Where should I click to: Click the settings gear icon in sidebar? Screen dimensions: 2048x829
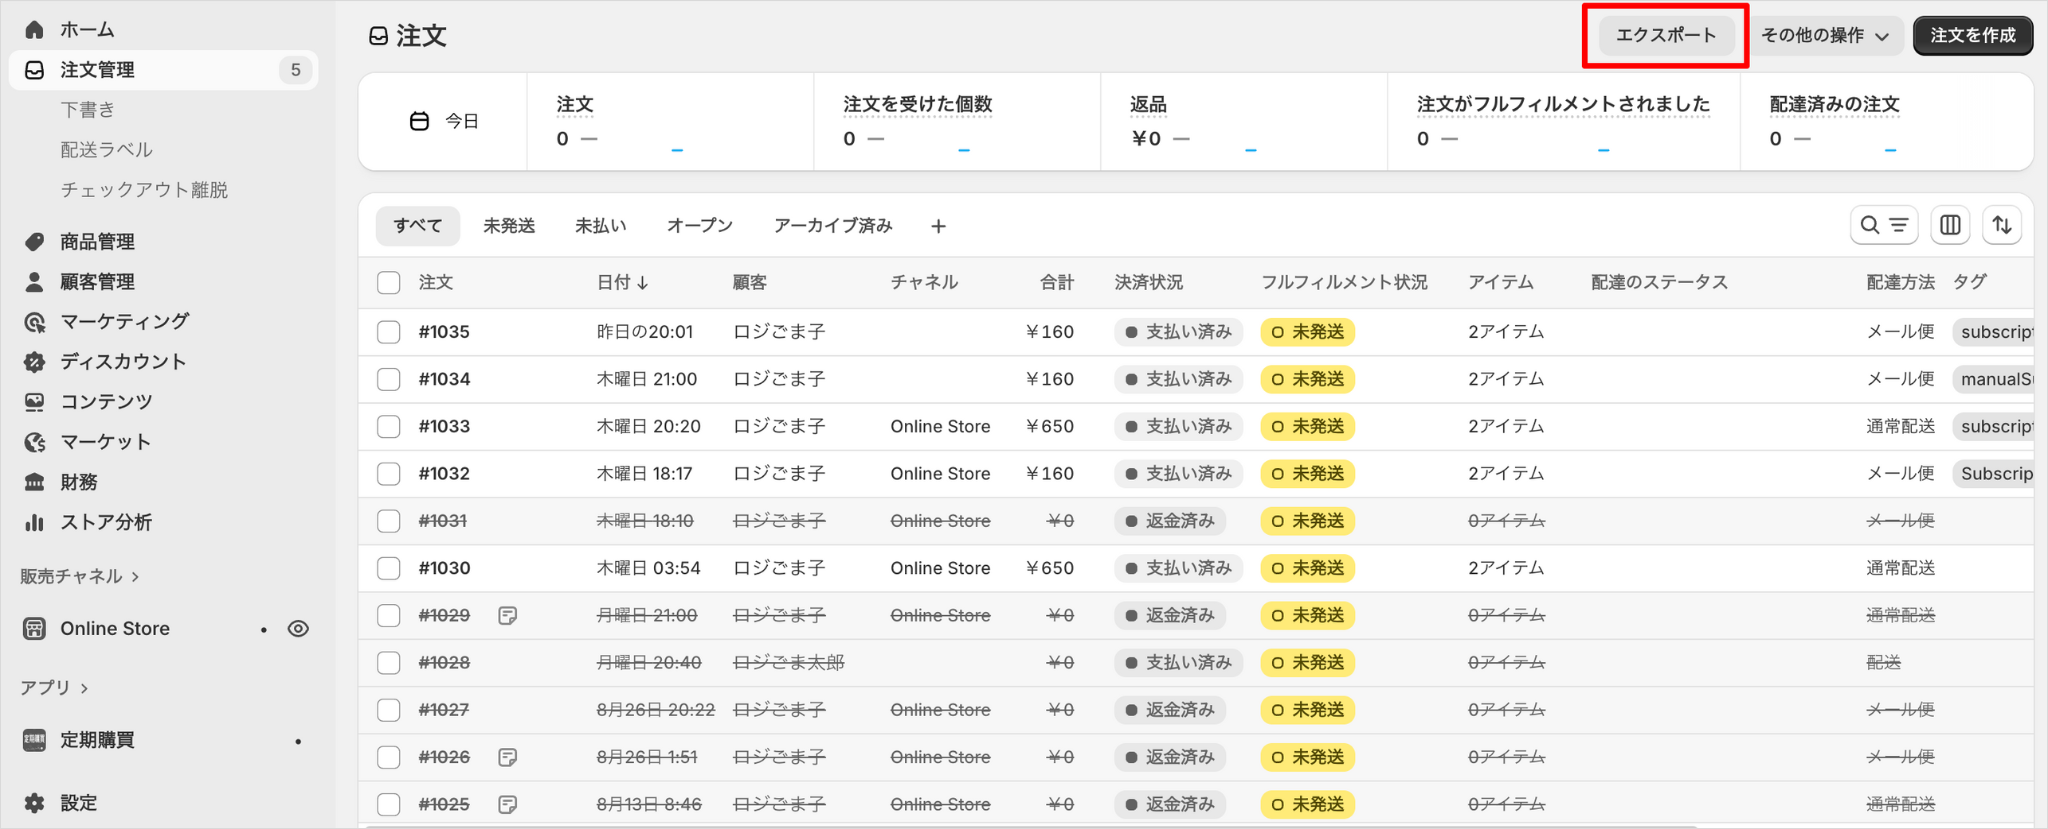coord(35,803)
